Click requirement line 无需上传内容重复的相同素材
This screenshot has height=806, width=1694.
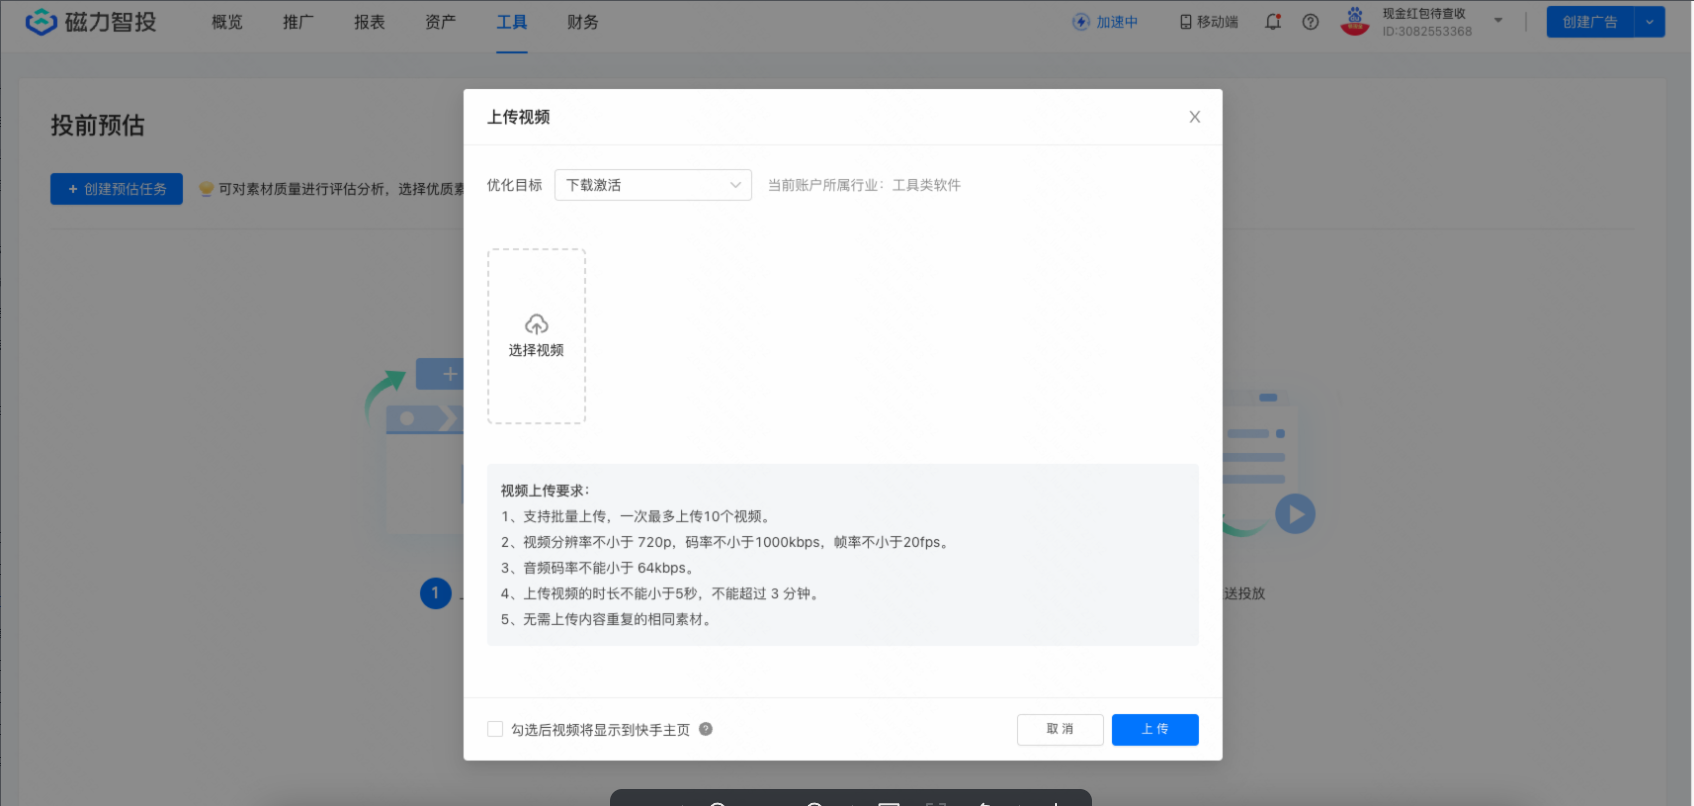tap(608, 620)
